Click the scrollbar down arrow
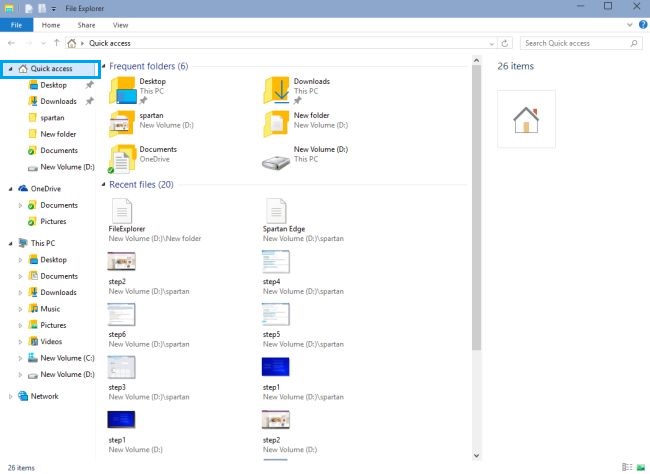 (476, 455)
